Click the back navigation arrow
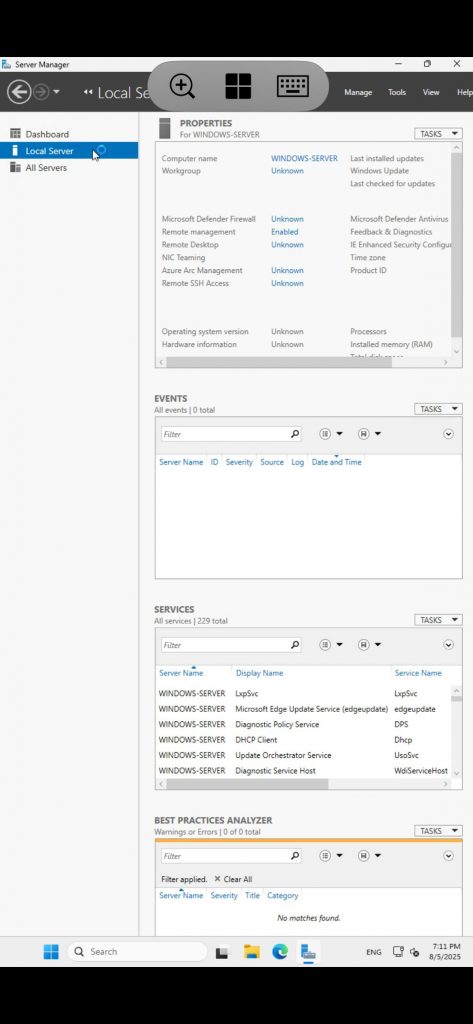This screenshot has height=1024, width=473. pos(19,92)
